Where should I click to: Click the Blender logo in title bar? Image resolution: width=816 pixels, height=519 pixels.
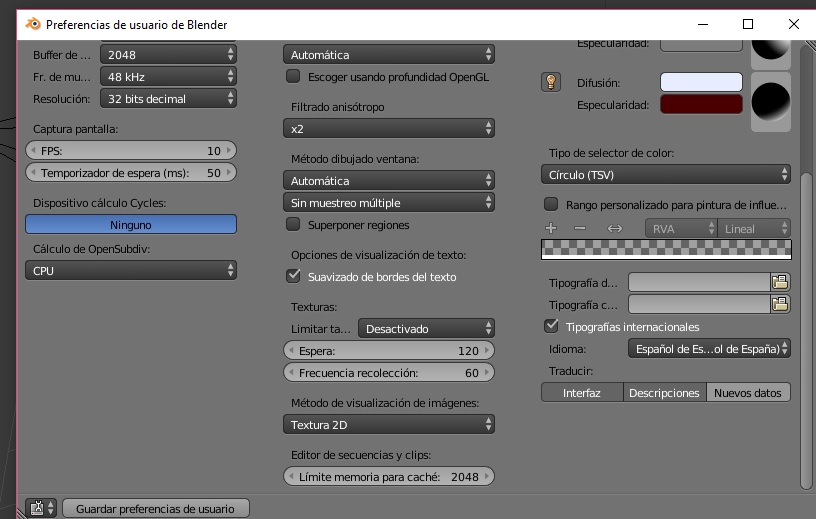pyautogui.click(x=33, y=24)
